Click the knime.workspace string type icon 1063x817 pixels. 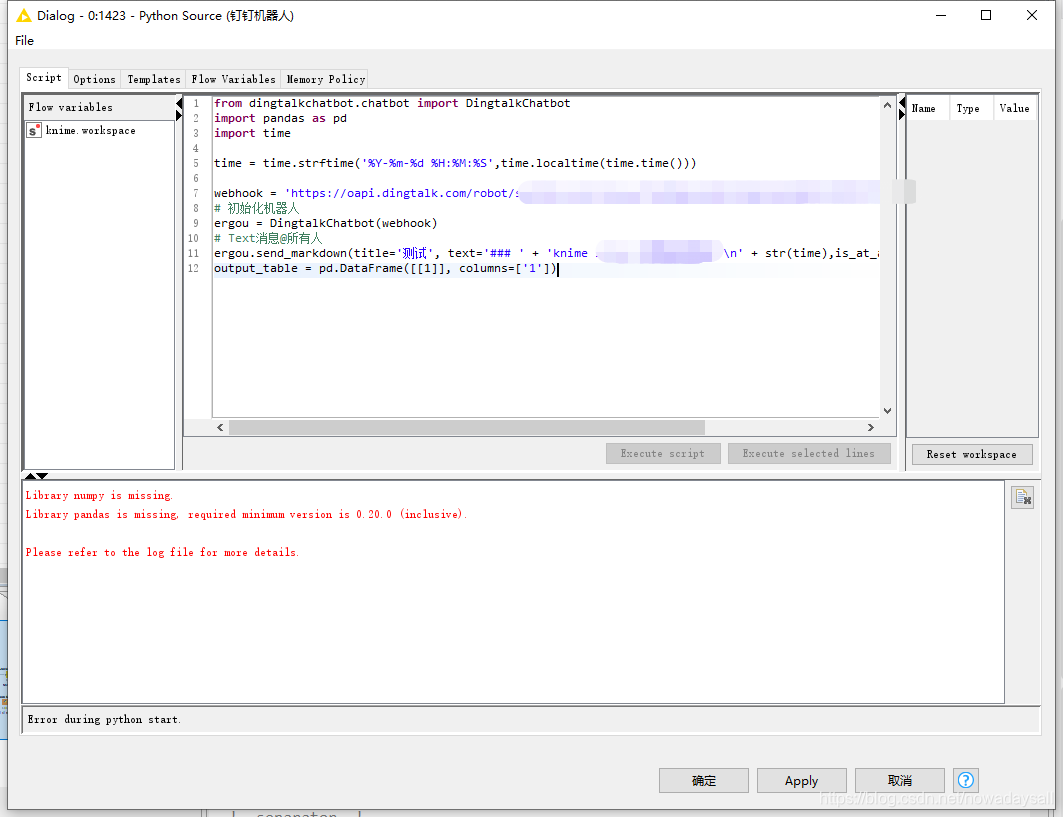34,130
